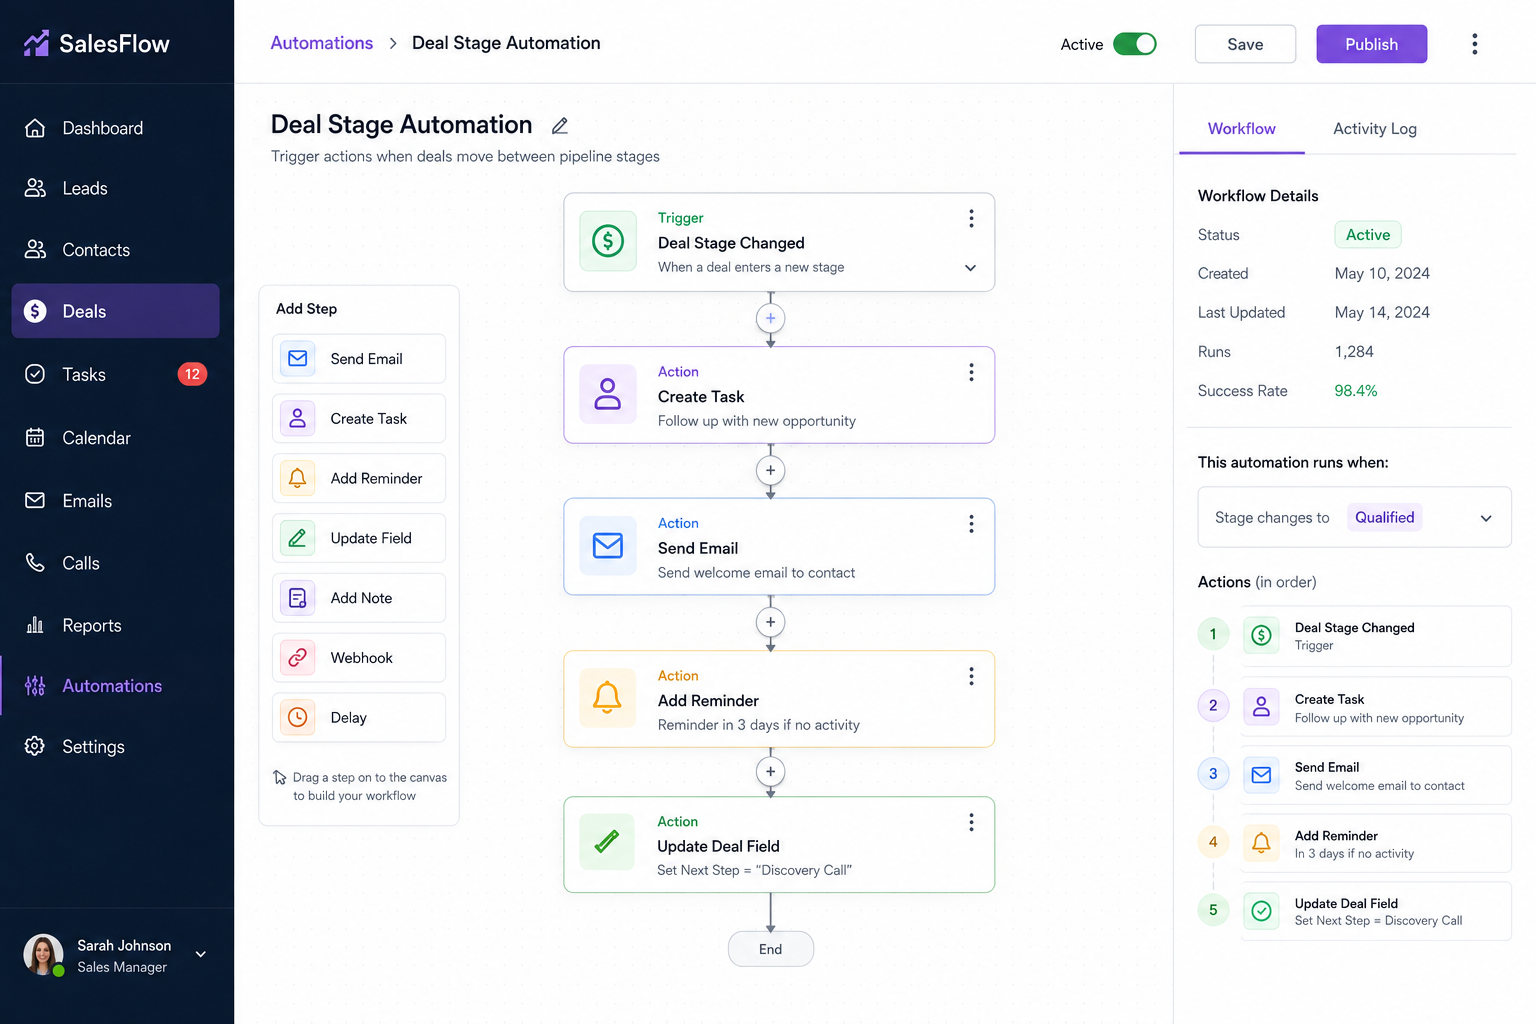Click the Add Reminder bell icon on canvas
The width and height of the screenshot is (1536, 1024).
click(608, 698)
